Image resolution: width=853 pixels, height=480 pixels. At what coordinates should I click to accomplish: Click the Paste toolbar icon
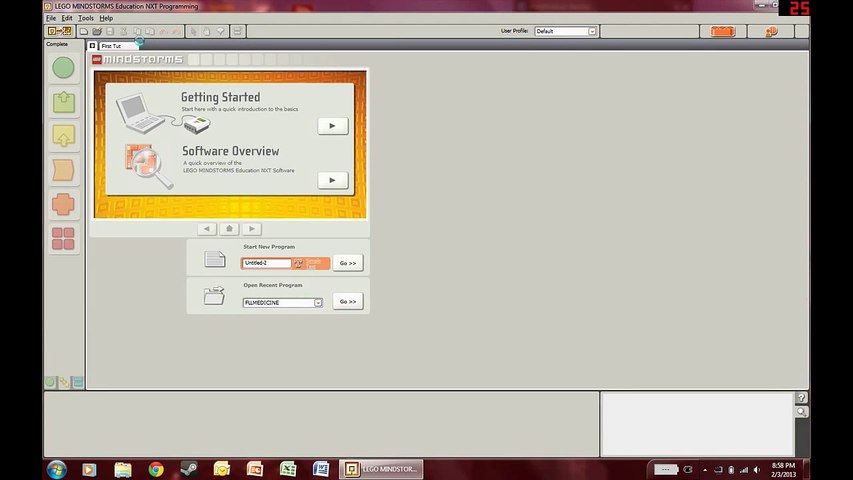click(x=150, y=32)
